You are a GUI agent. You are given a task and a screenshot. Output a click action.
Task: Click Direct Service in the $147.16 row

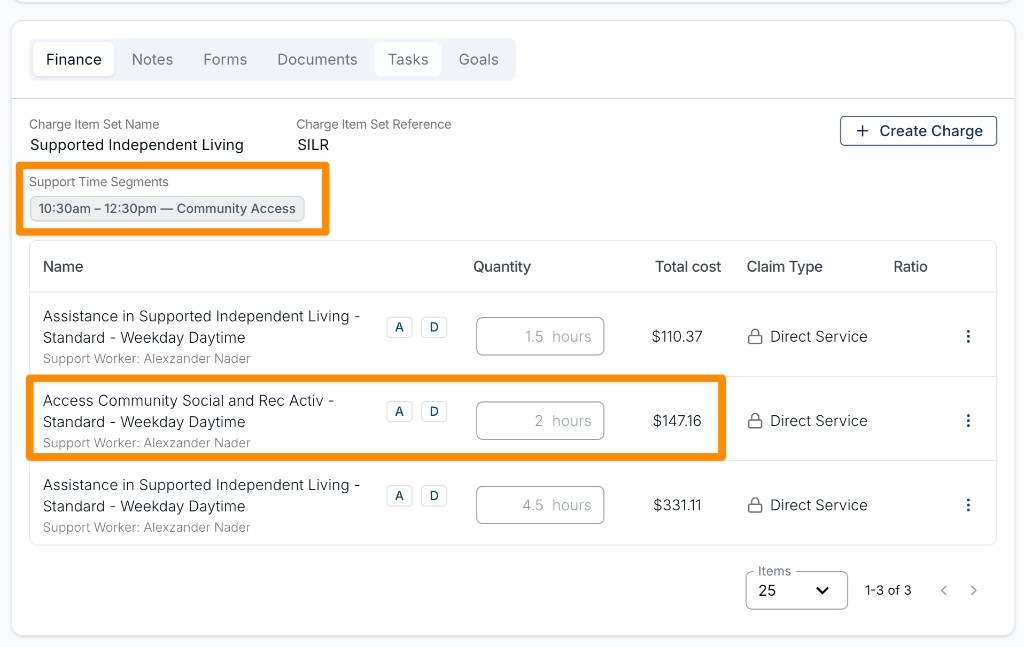coord(819,420)
